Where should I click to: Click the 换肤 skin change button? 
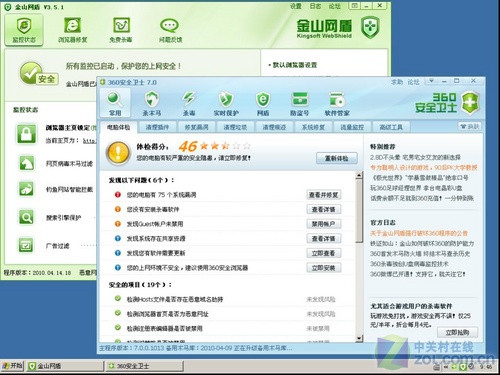pos(470,126)
